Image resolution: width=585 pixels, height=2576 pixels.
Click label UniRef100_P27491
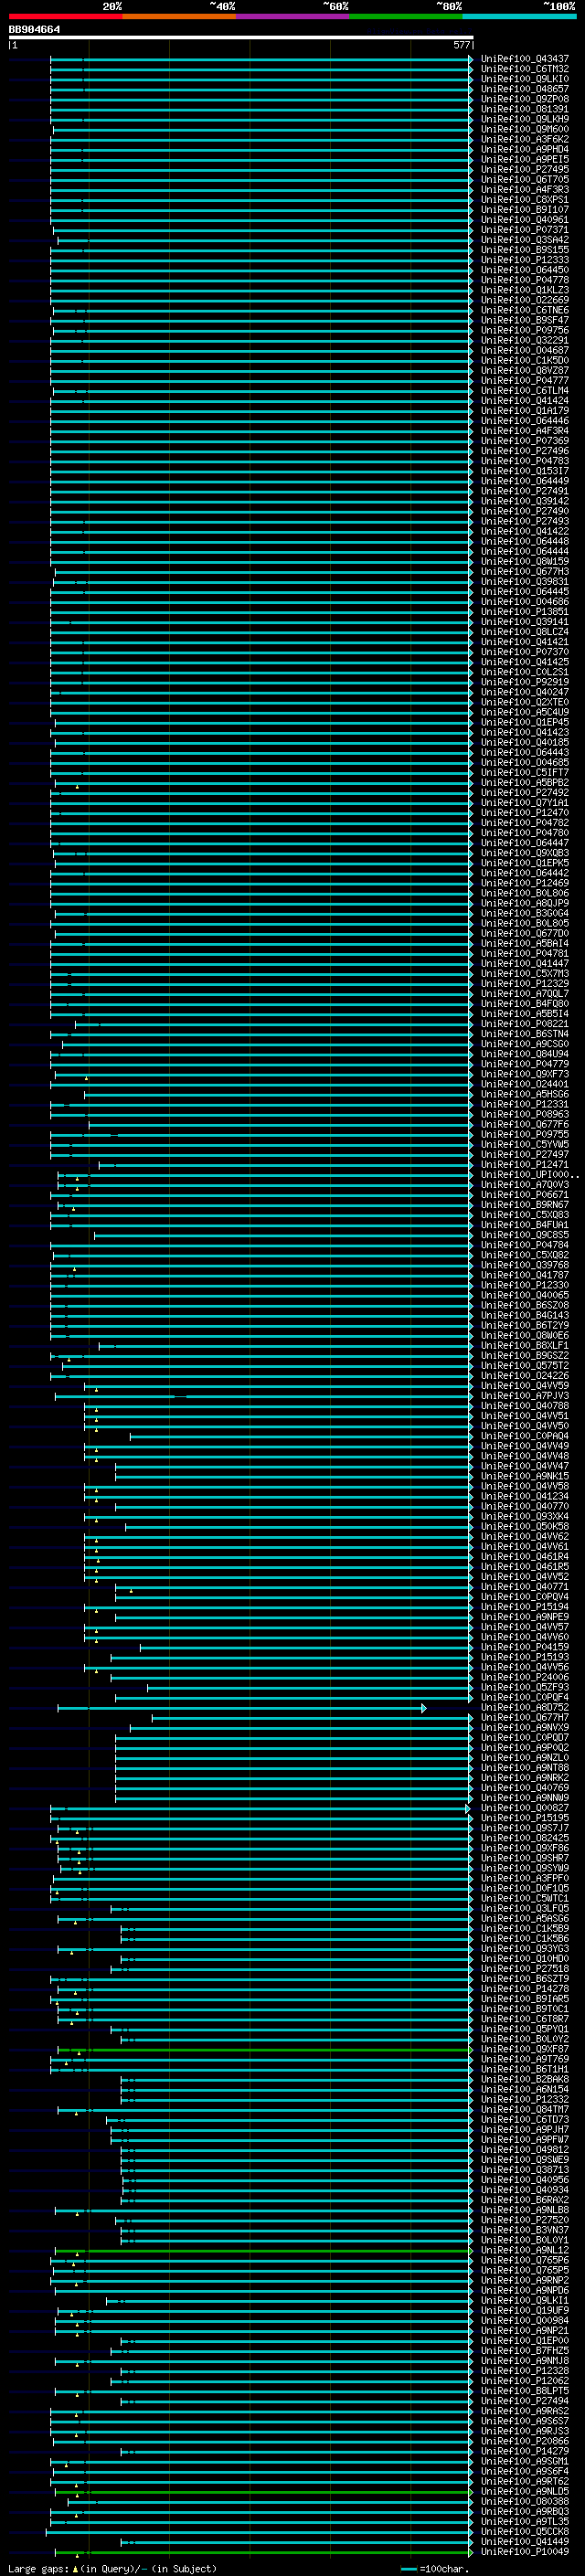tap(525, 491)
